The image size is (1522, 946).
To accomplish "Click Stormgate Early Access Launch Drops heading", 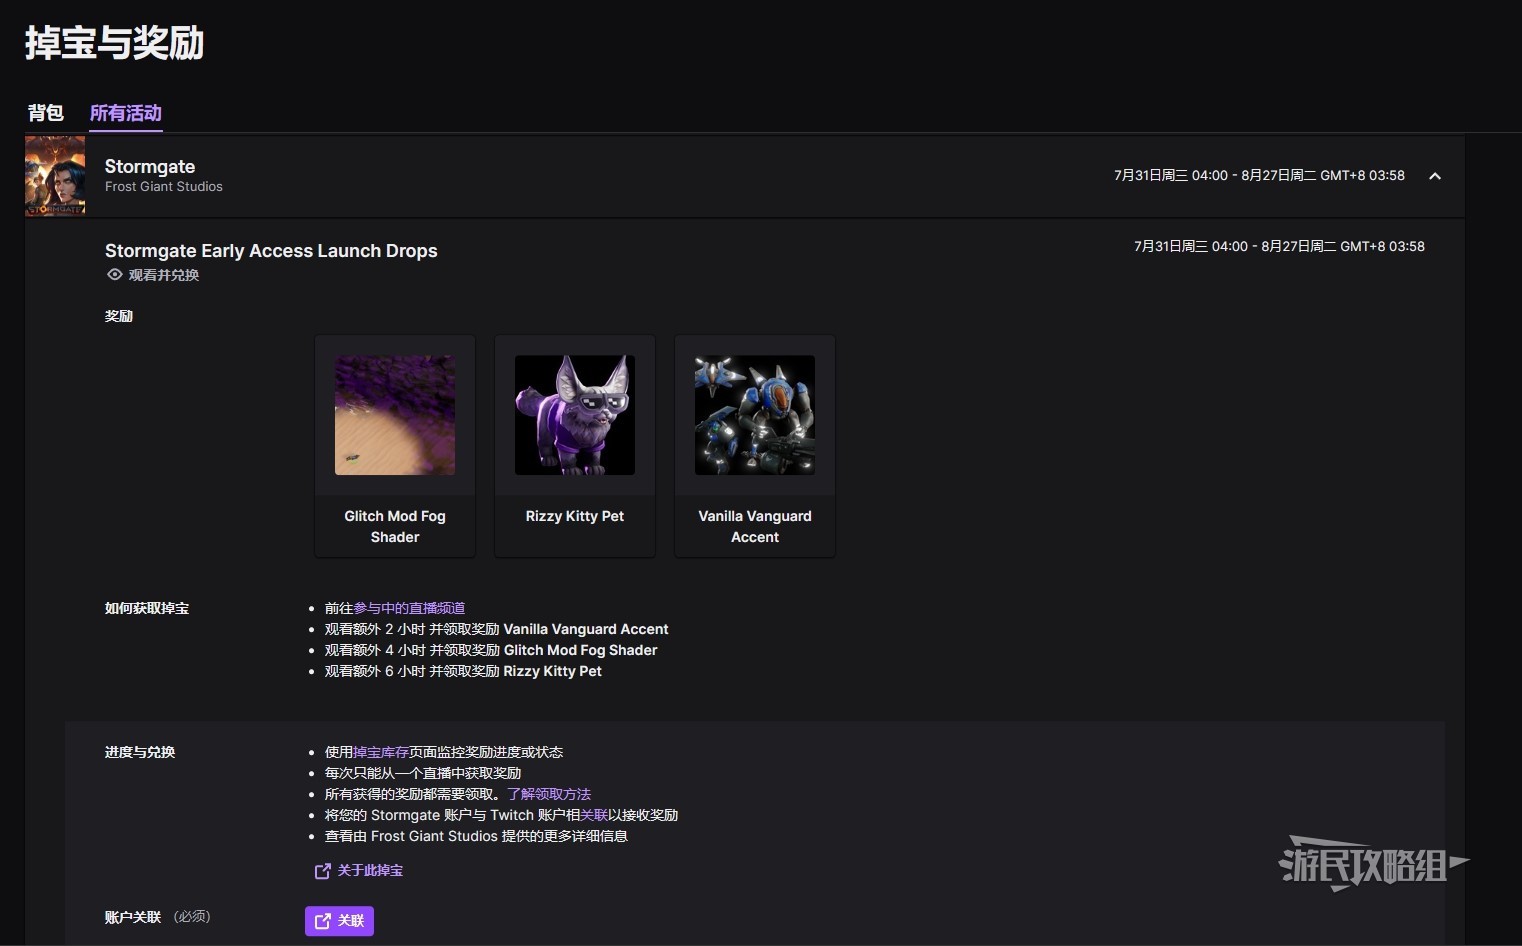I will (271, 251).
